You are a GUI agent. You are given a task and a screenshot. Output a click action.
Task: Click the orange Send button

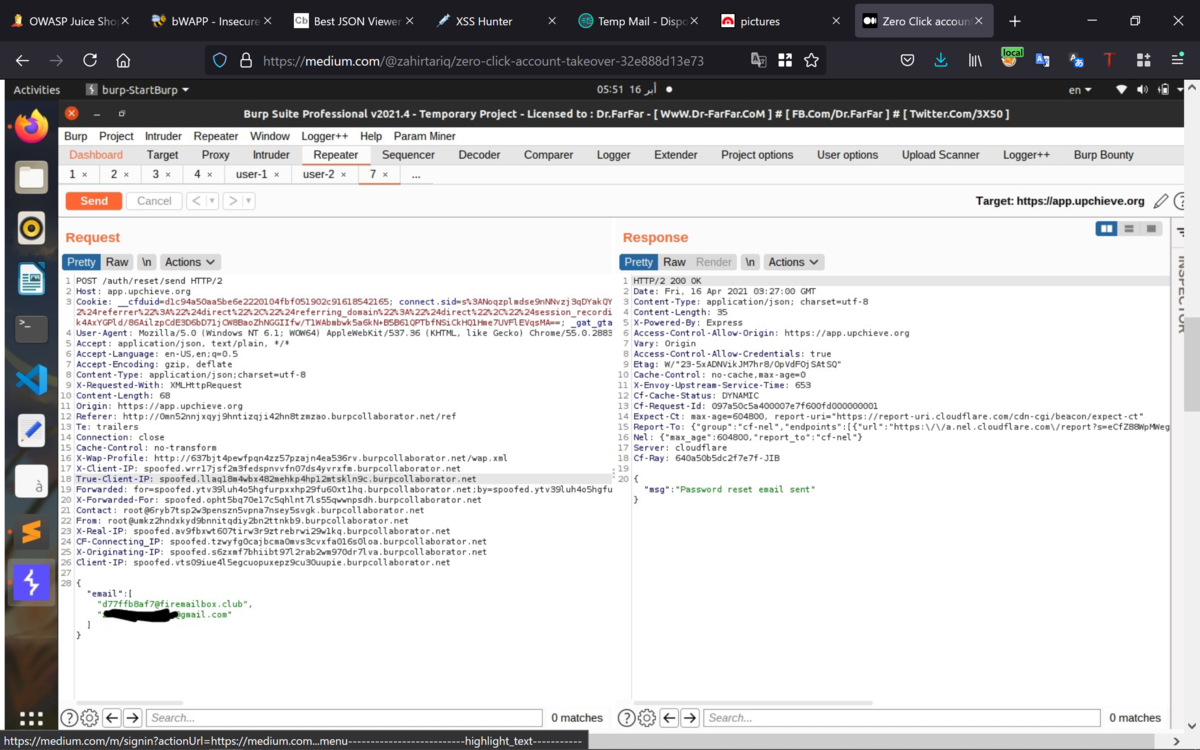pyautogui.click(x=94, y=201)
